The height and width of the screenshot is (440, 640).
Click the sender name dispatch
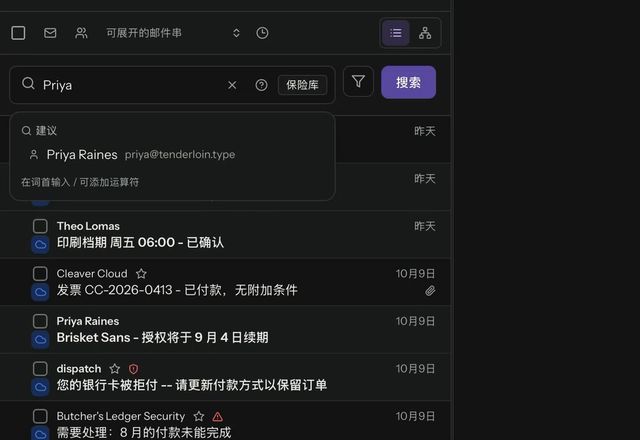click(x=79, y=369)
